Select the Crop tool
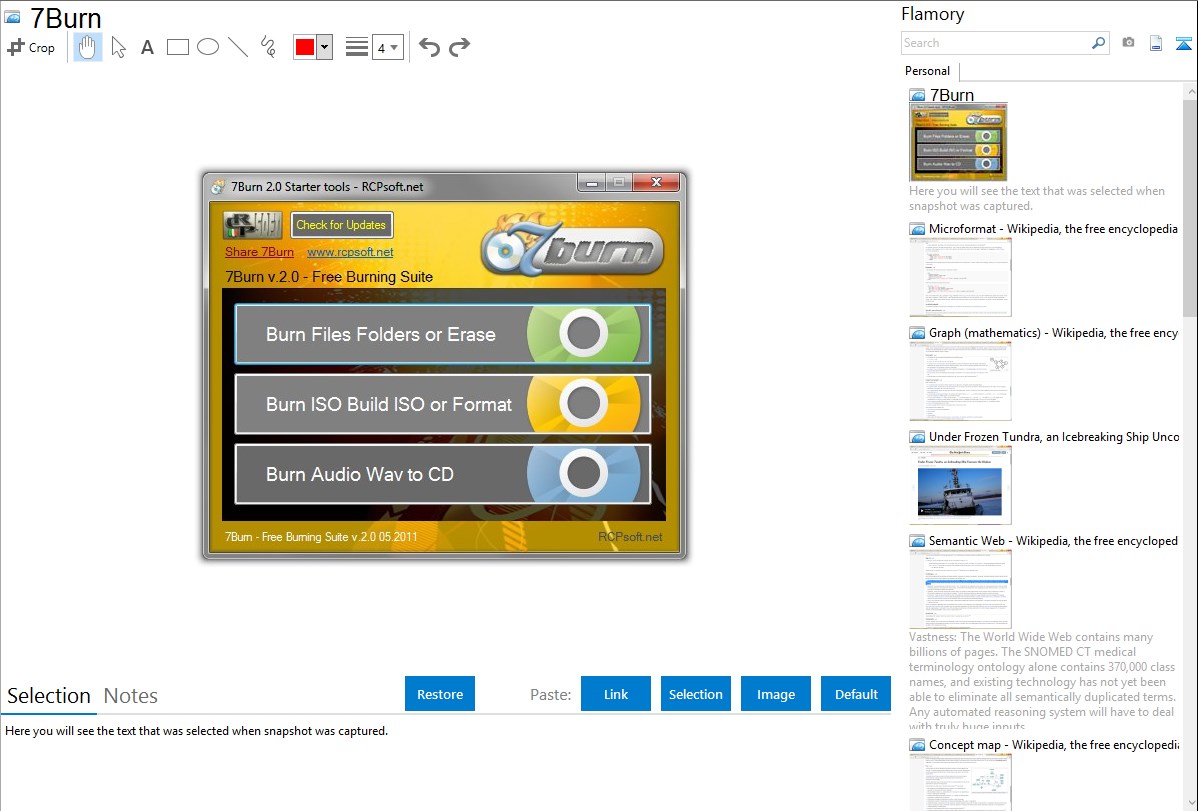Viewport: 1198px width, 811px height. pyautogui.click(x=31, y=47)
